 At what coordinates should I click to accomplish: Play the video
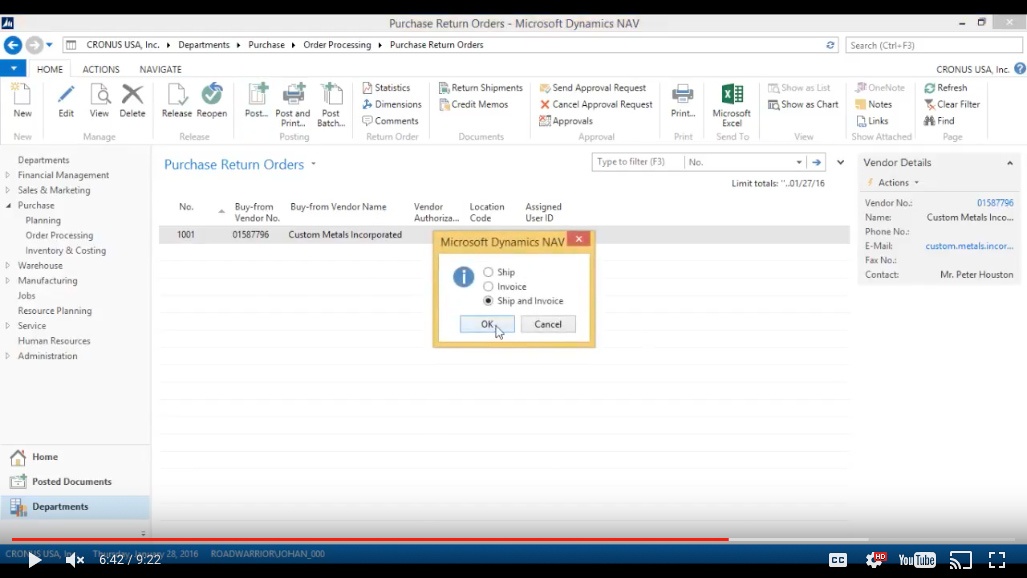34,560
